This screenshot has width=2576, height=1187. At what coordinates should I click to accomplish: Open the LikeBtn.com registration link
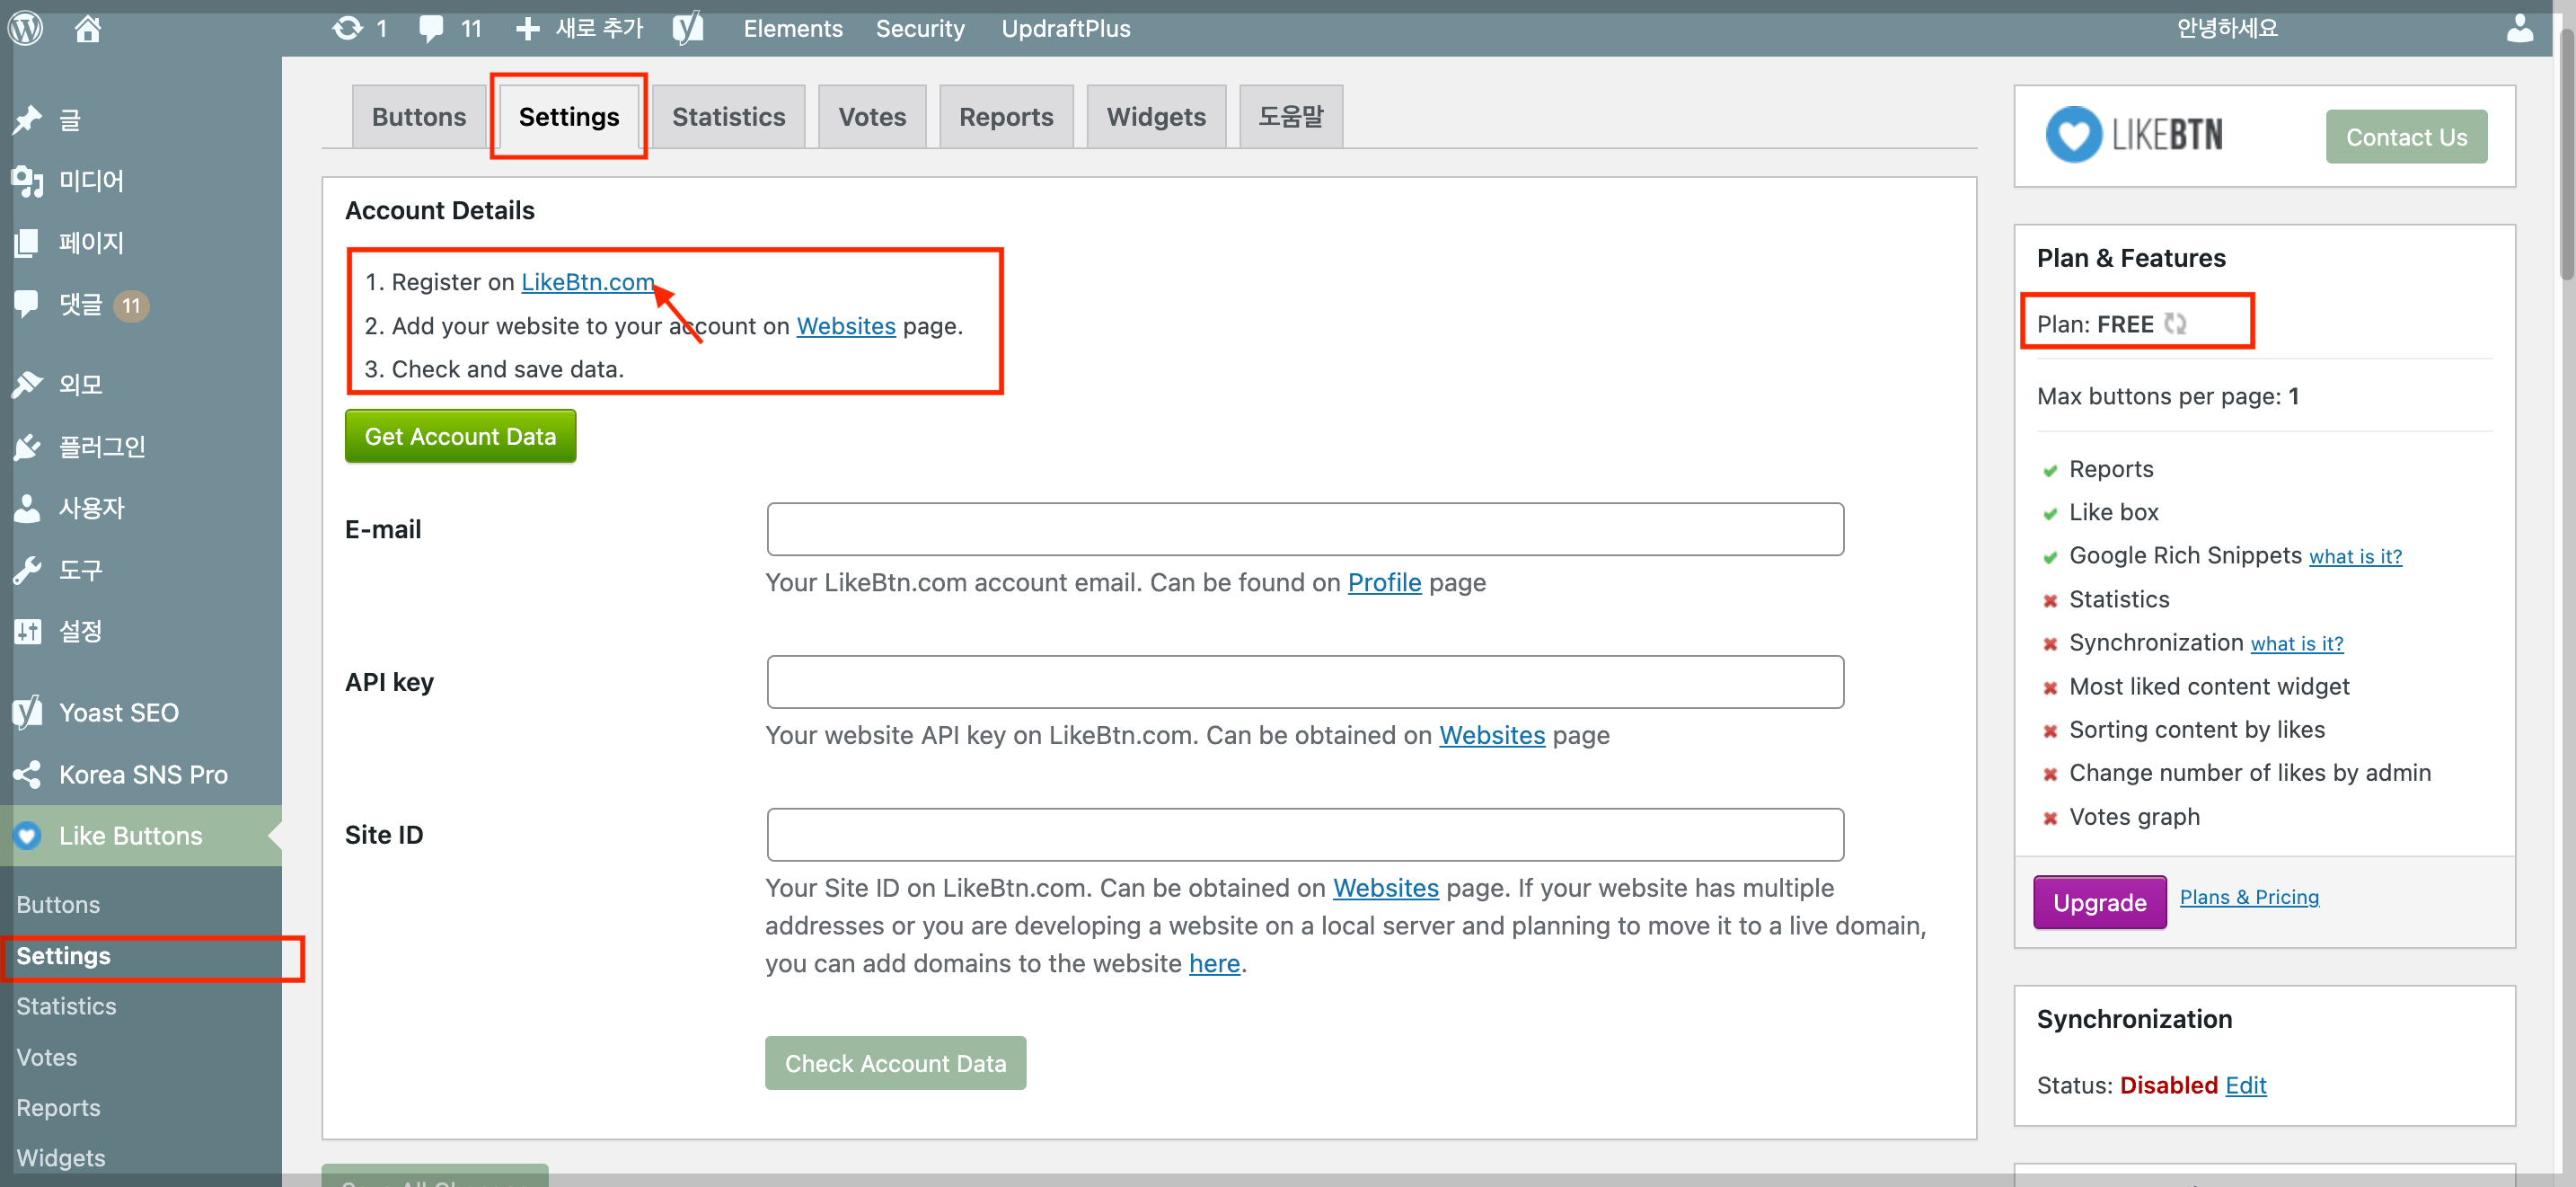click(587, 282)
